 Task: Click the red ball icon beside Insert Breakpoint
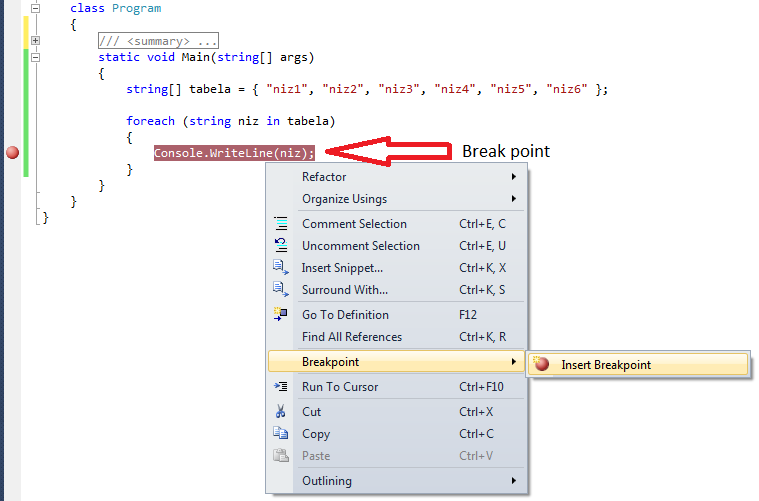pos(542,365)
